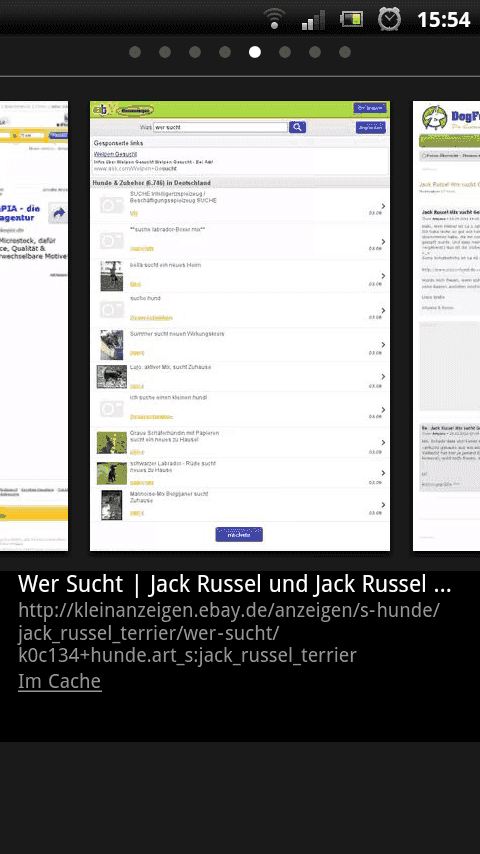Select the third page indicator dot
Screen dimensions: 480x854
point(195,52)
